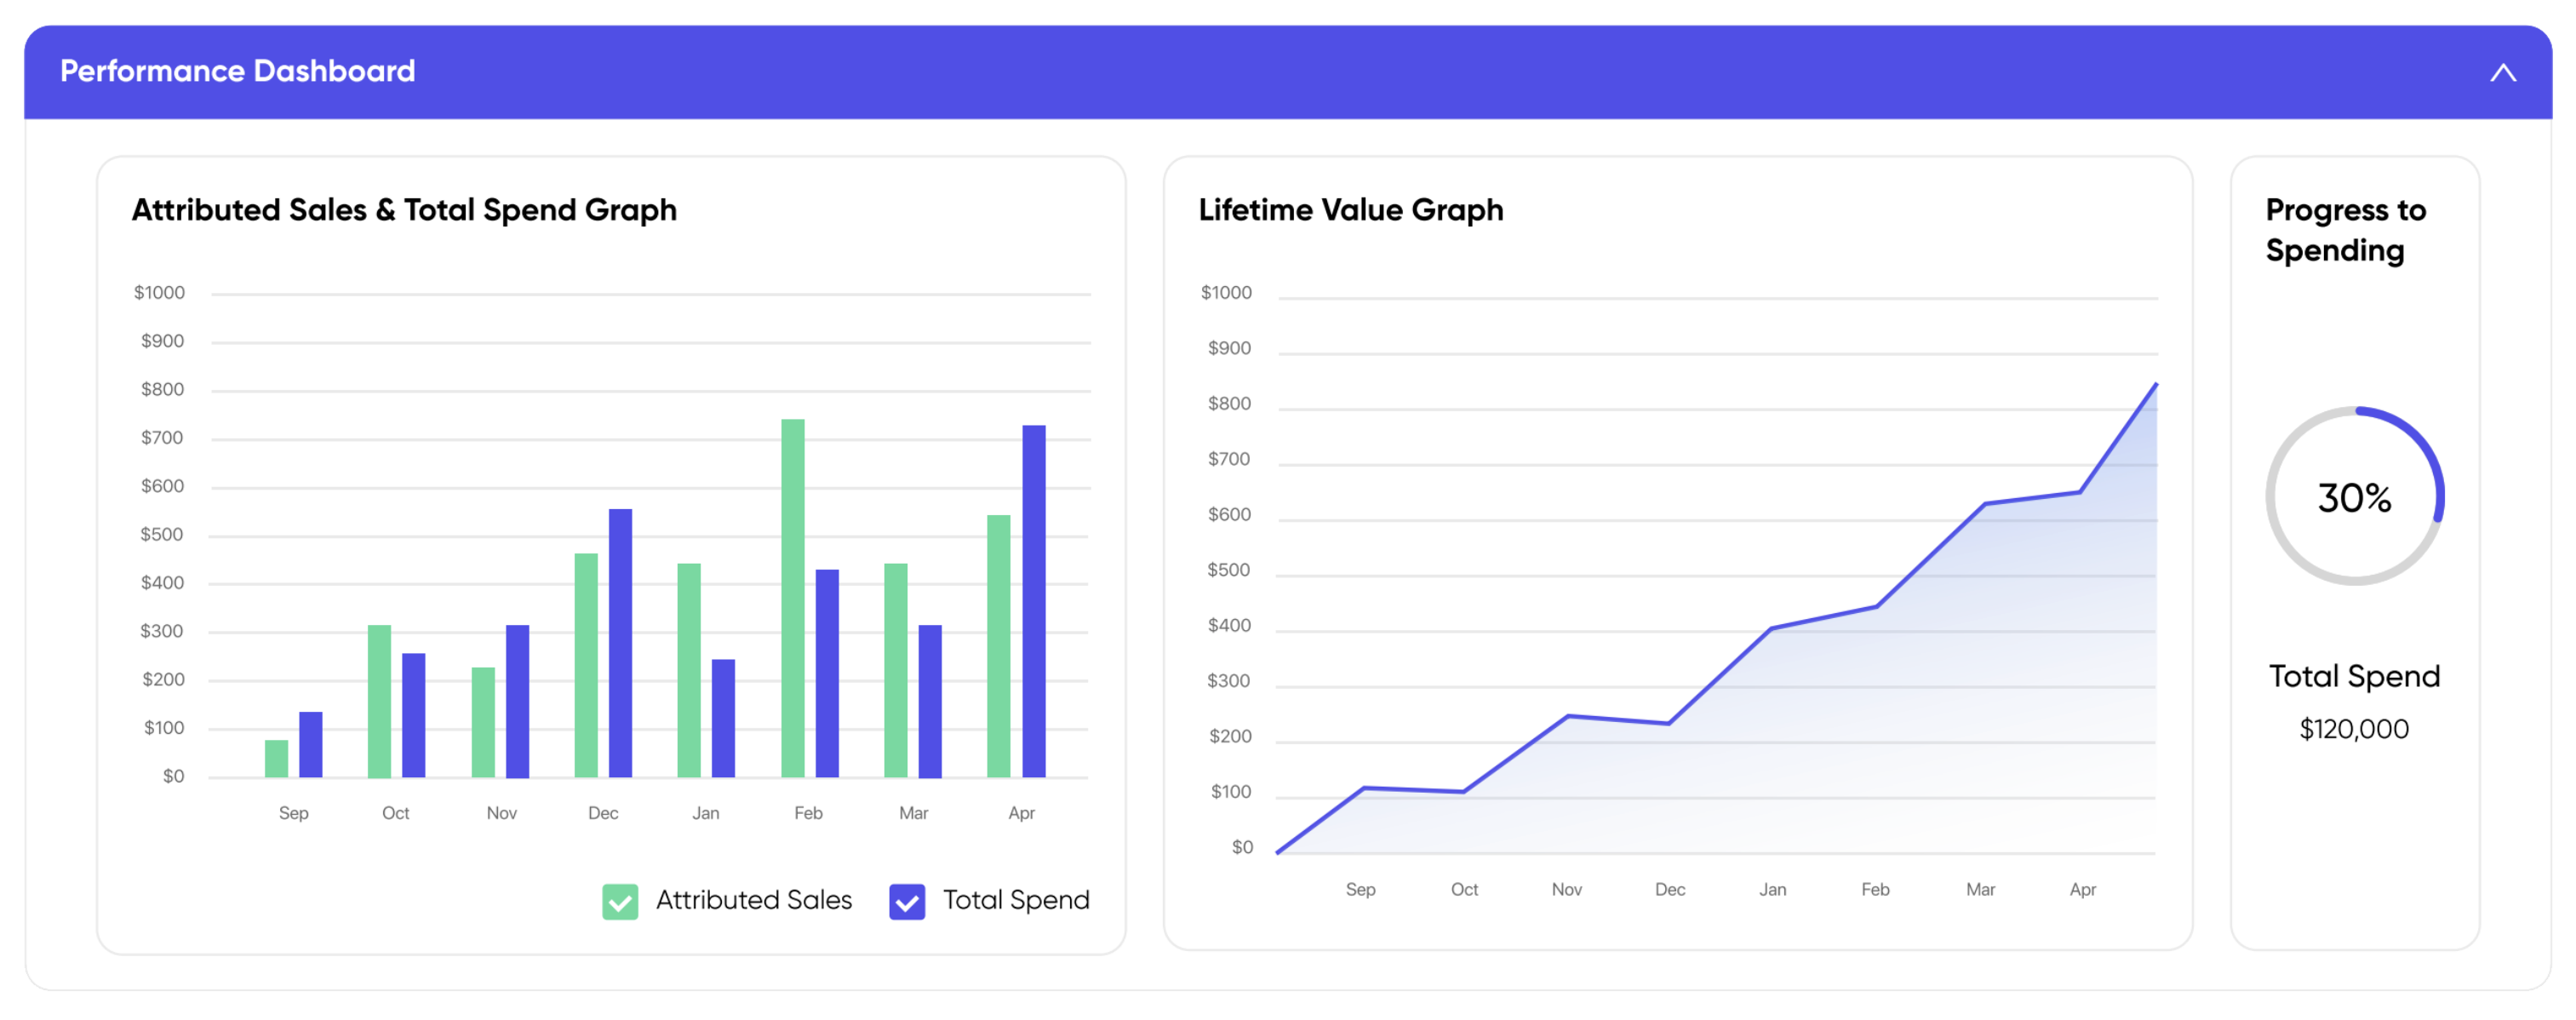Click the Dec label on Lifetime Value graph
Viewport: 2576px width, 1020px height.
[1670, 889]
